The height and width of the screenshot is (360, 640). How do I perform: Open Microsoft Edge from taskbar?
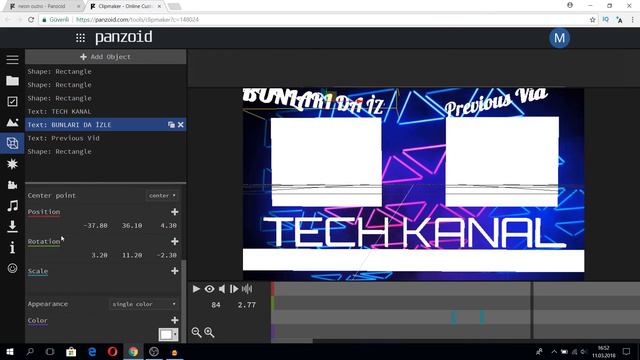click(x=92, y=351)
